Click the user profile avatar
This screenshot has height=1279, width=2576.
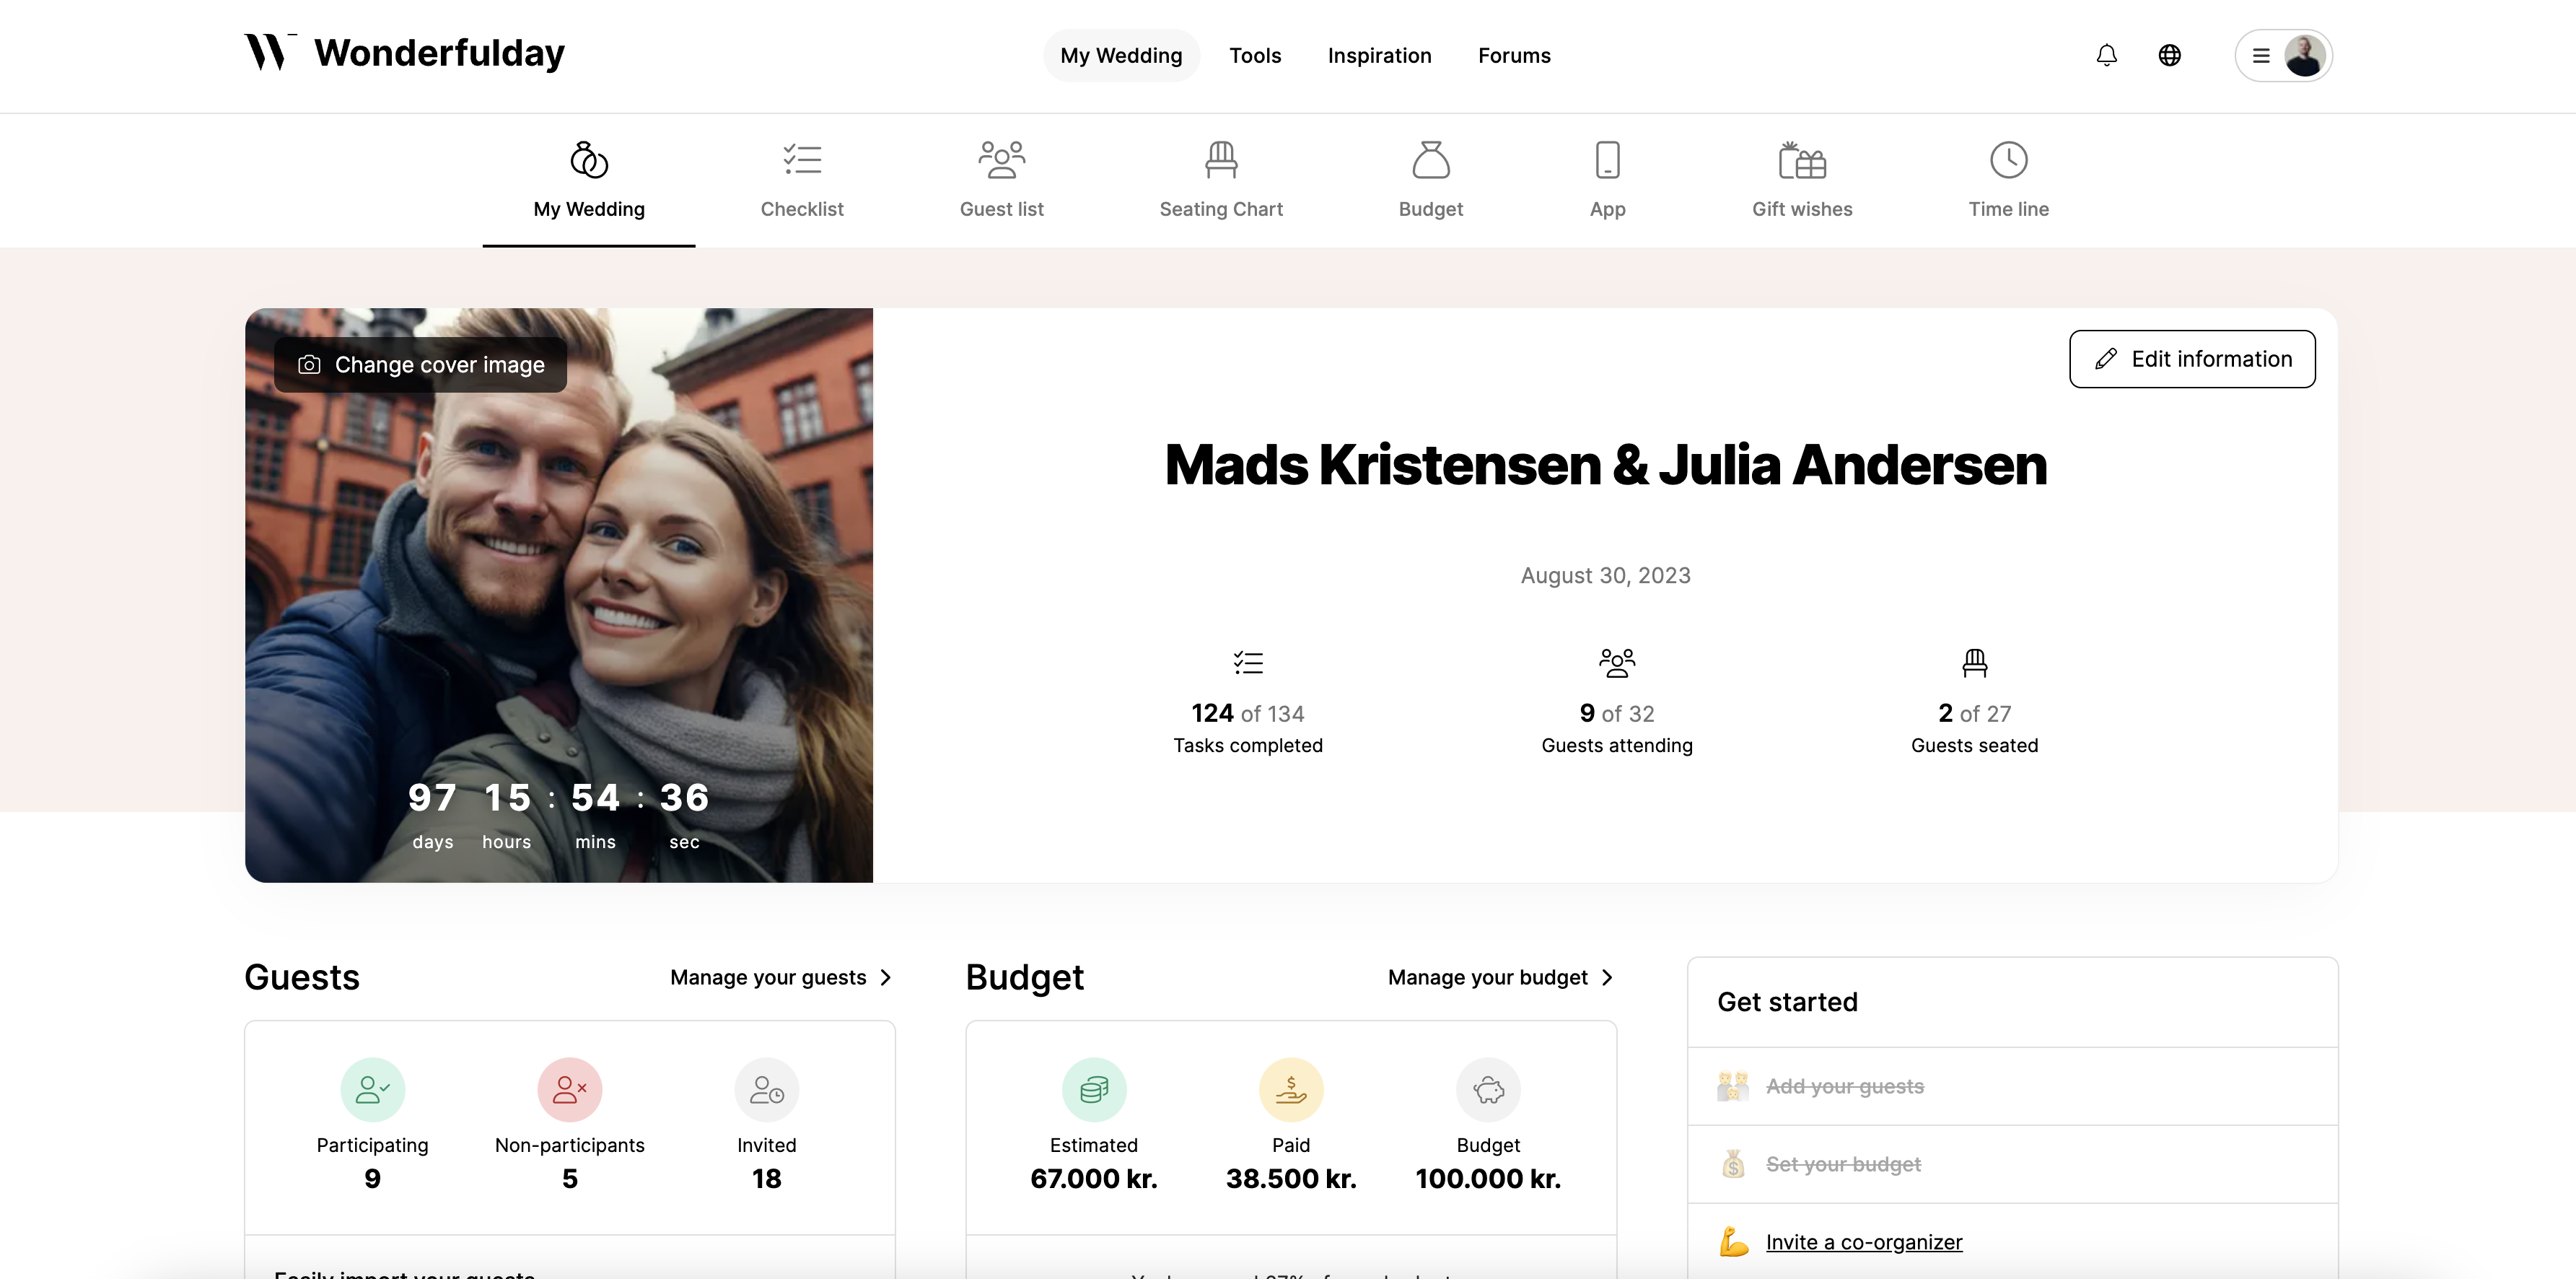2304,55
